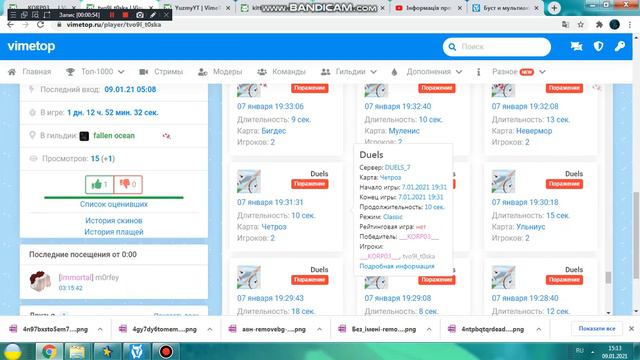The image size is (640, 360).
Task: Expand the 4gy7dy6tomem download options
Action: pyautogui.click(x=210, y=329)
